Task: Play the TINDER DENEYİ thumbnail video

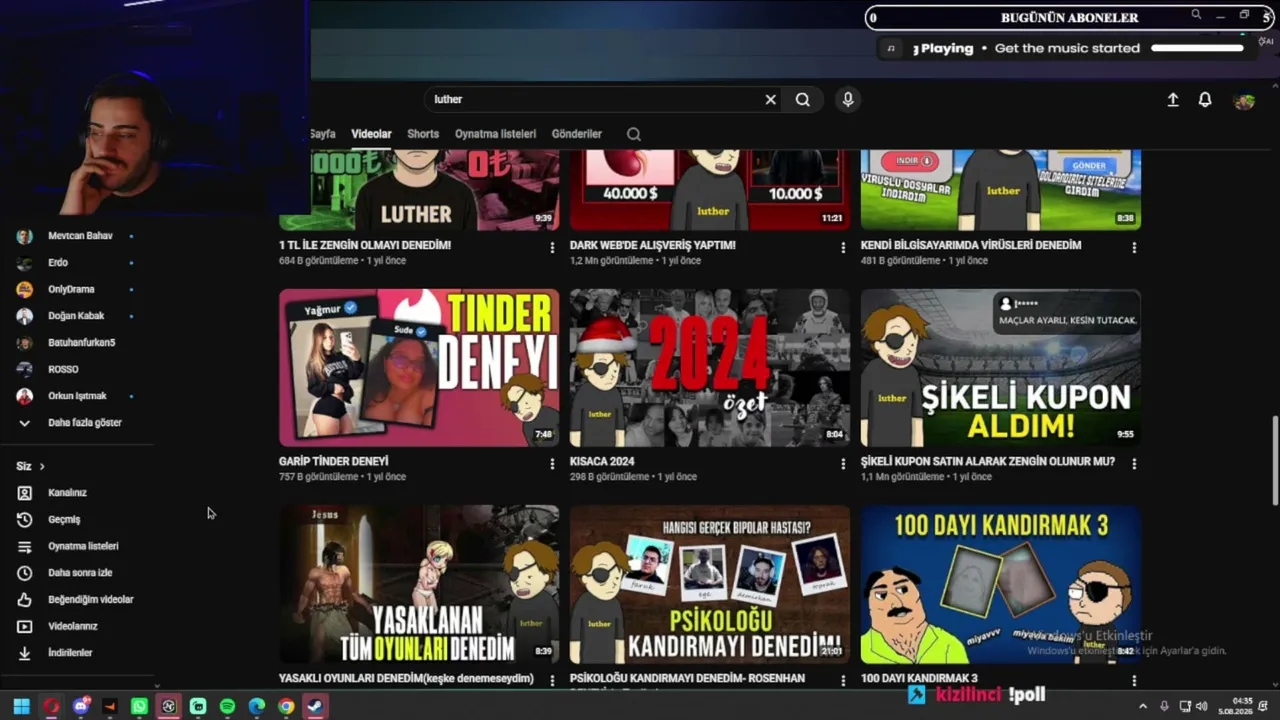Action: point(419,368)
